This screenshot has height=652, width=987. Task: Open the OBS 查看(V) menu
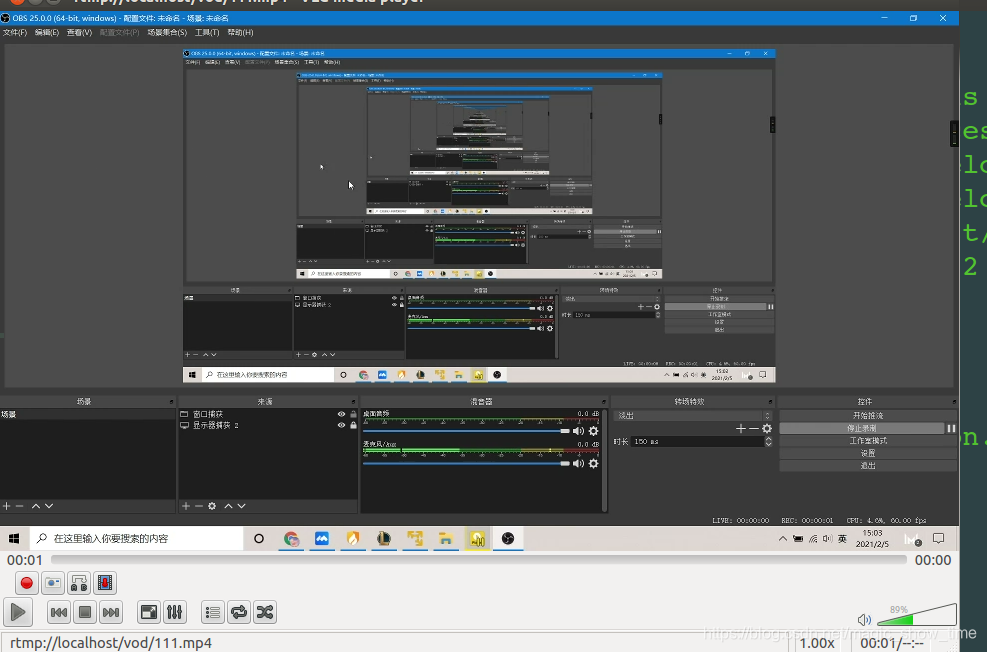(79, 33)
